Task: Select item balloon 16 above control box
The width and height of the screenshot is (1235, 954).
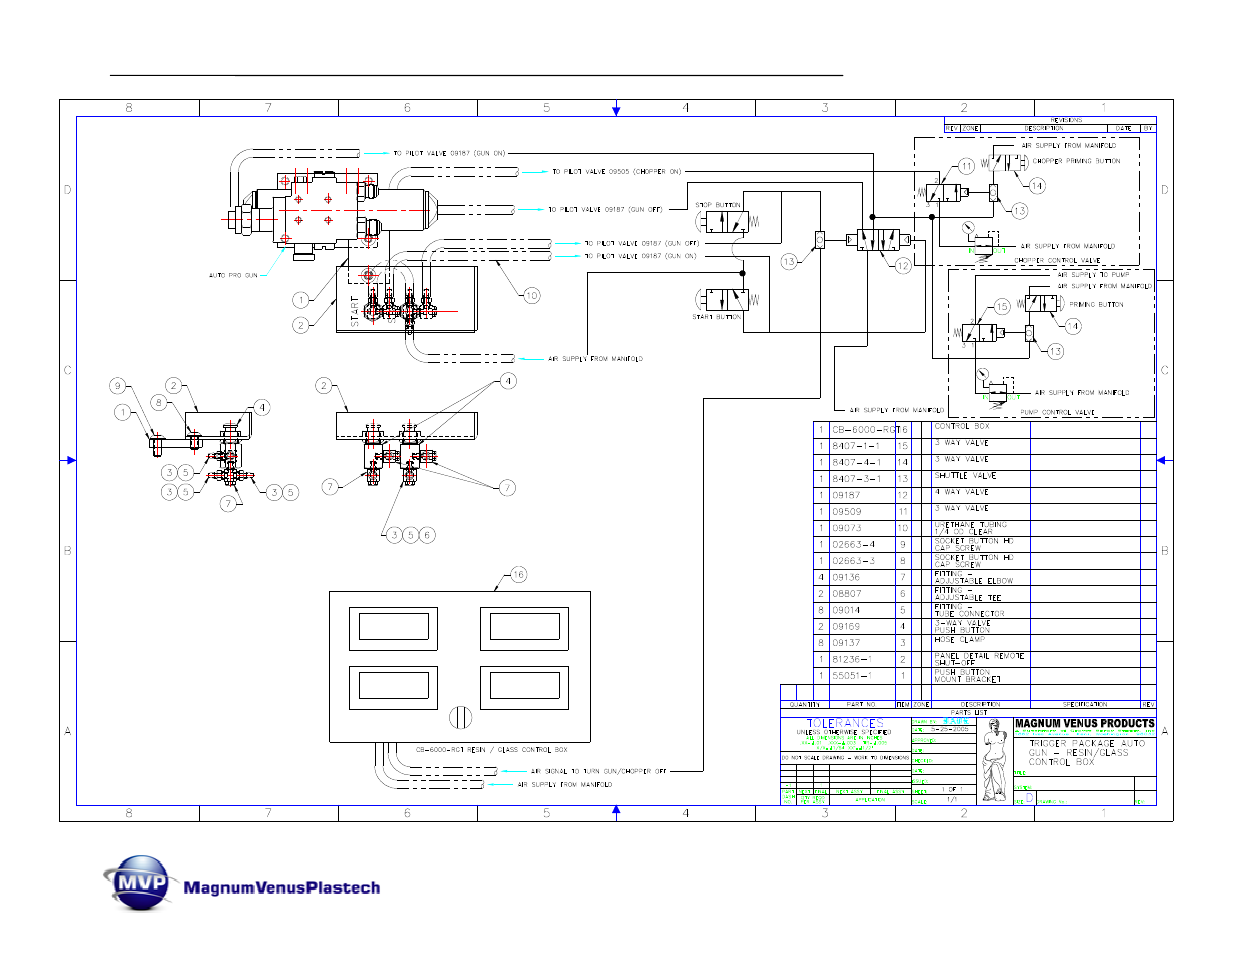Action: tap(518, 575)
